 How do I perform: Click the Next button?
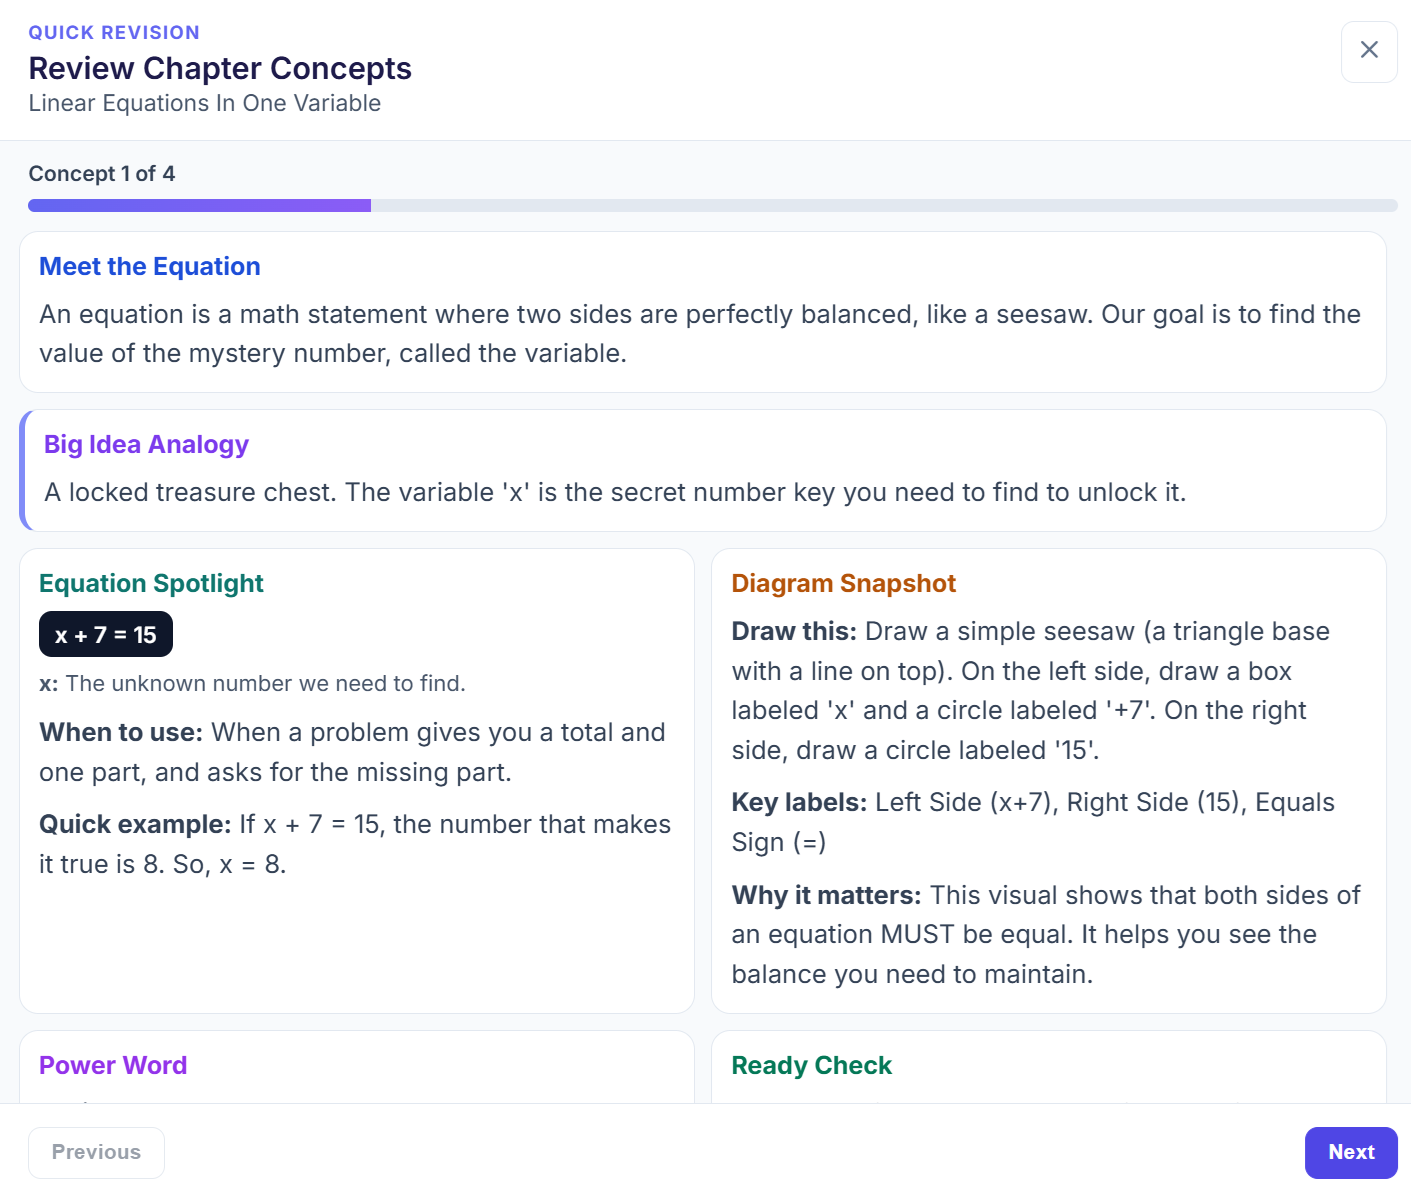[x=1351, y=1152]
